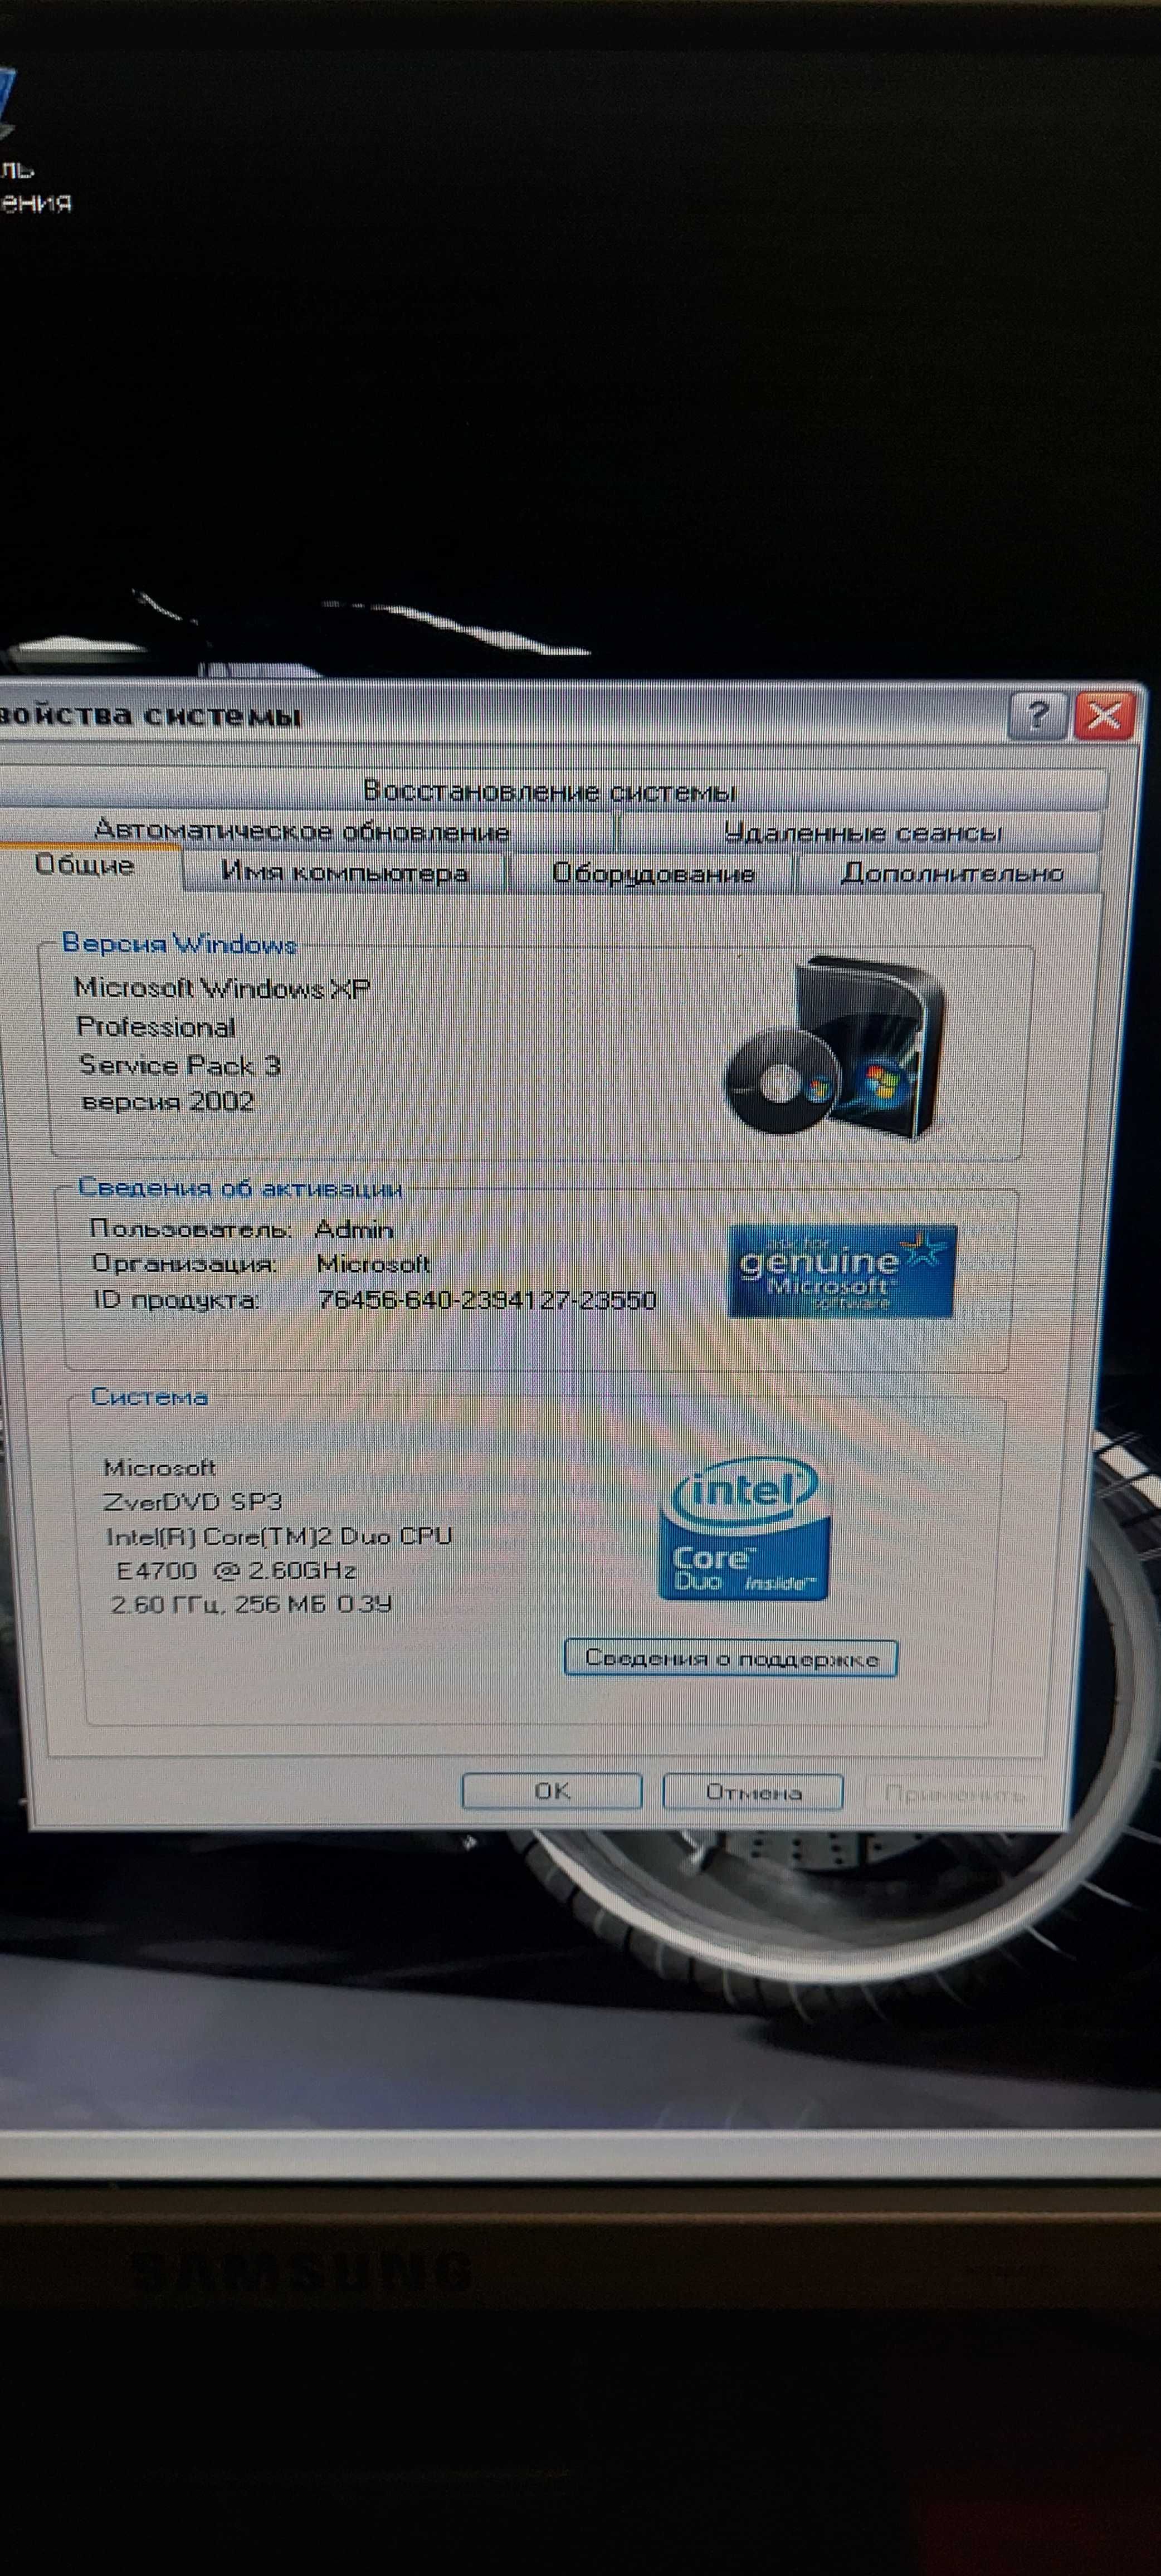This screenshot has width=1161, height=2576.
Task: Open the Удаленные сеансы tab
Action: pyautogui.click(x=861, y=832)
